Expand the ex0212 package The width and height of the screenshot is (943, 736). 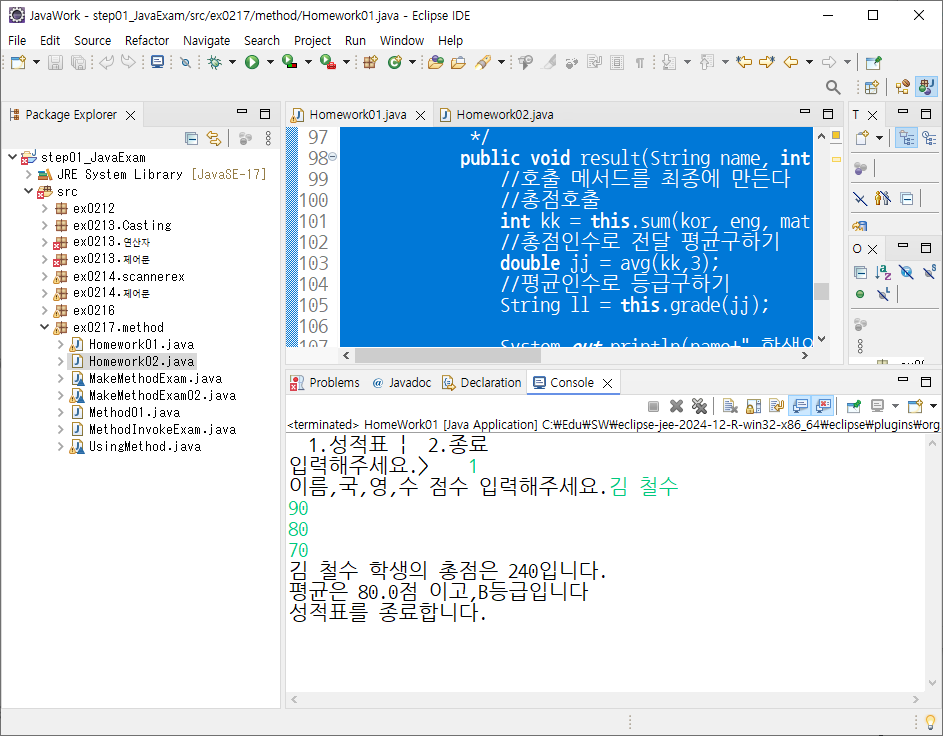(x=45, y=208)
